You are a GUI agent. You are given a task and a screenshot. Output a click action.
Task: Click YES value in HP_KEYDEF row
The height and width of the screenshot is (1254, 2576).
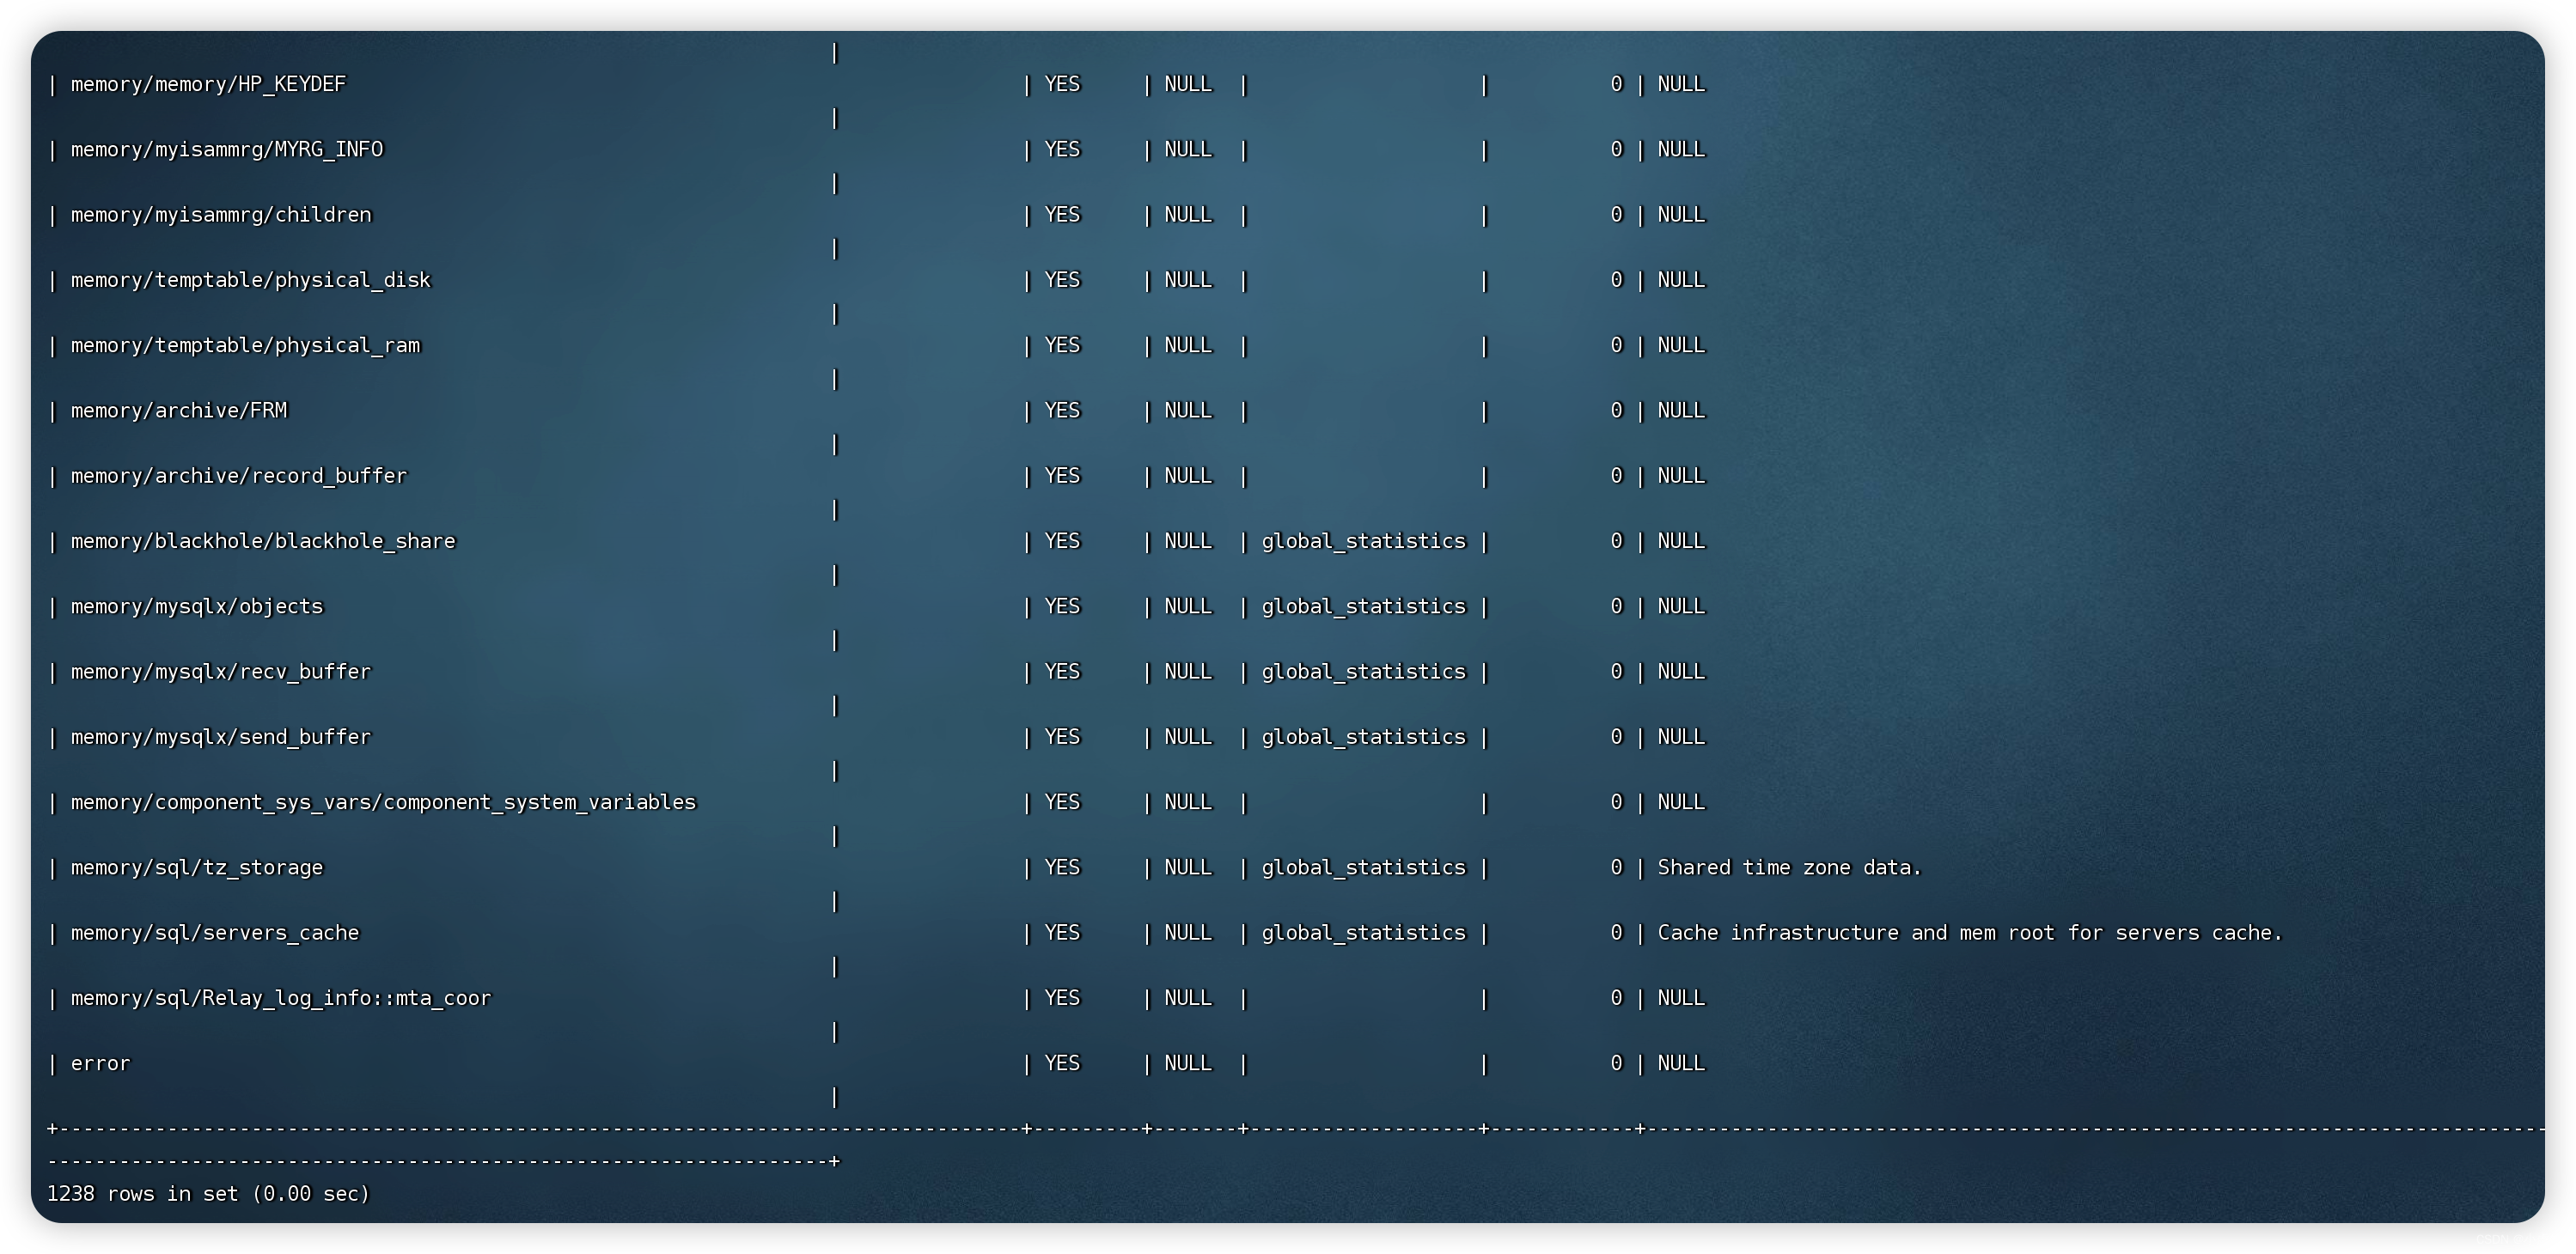pyautogui.click(x=1062, y=84)
